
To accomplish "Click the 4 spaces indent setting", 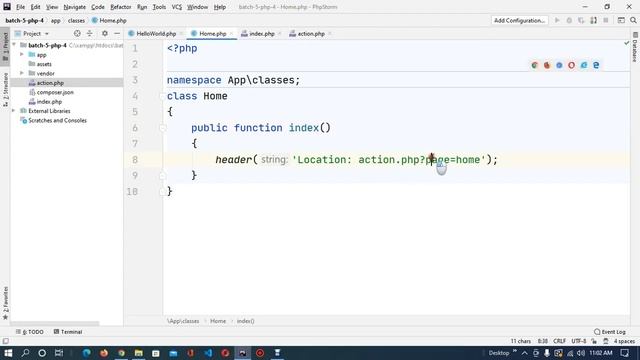I will 624,341.
